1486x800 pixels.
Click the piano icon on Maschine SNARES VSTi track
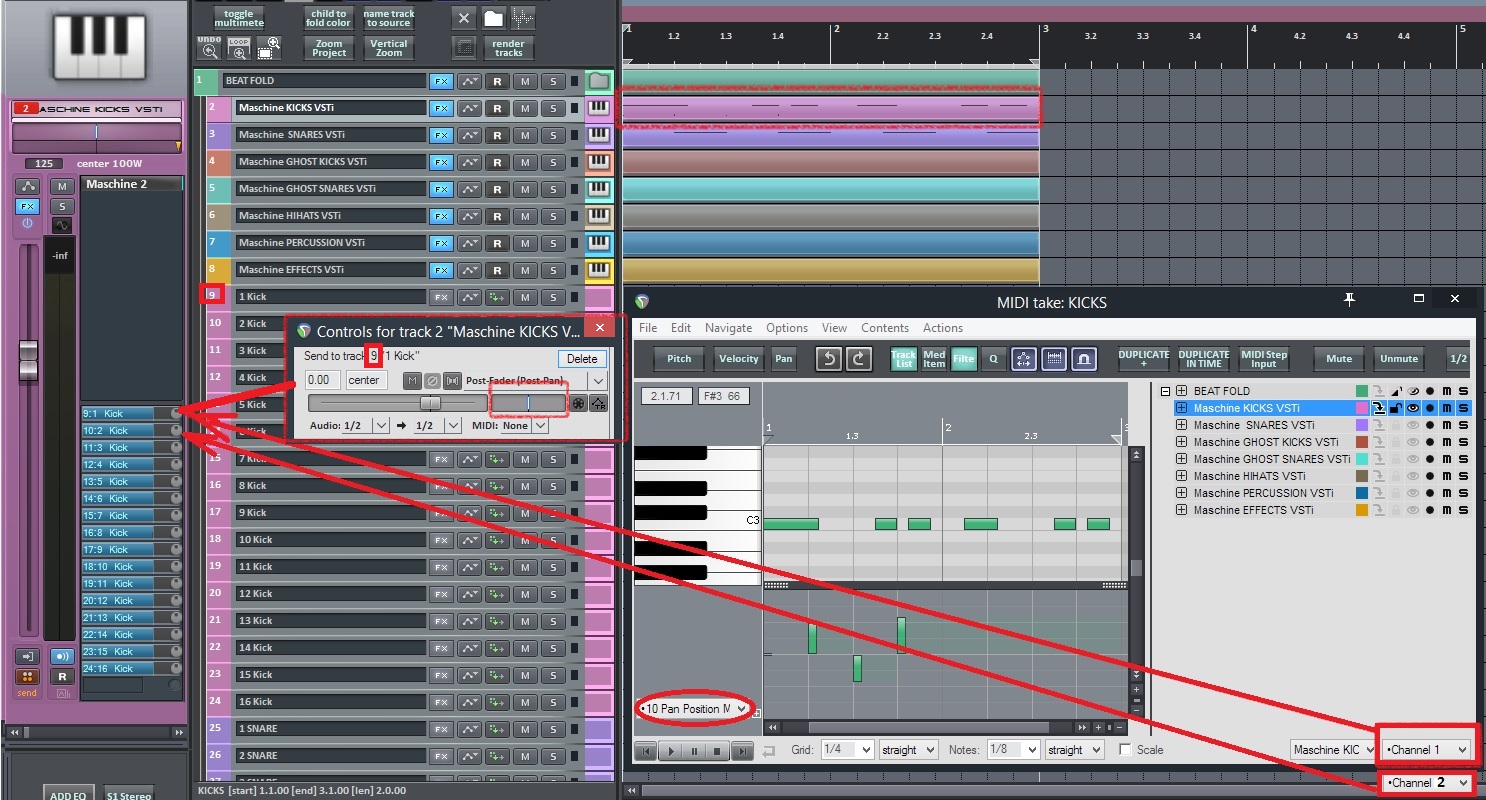[x=598, y=135]
